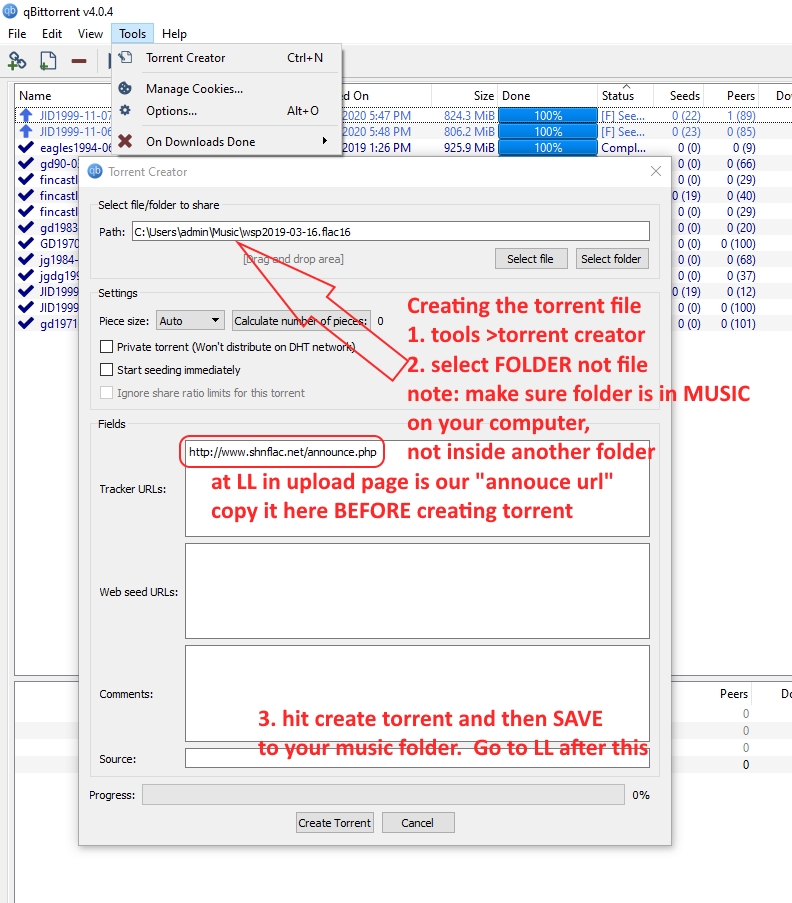The width and height of the screenshot is (792, 903).
Task: Sort by the top Peers column header
Action: pos(740,96)
